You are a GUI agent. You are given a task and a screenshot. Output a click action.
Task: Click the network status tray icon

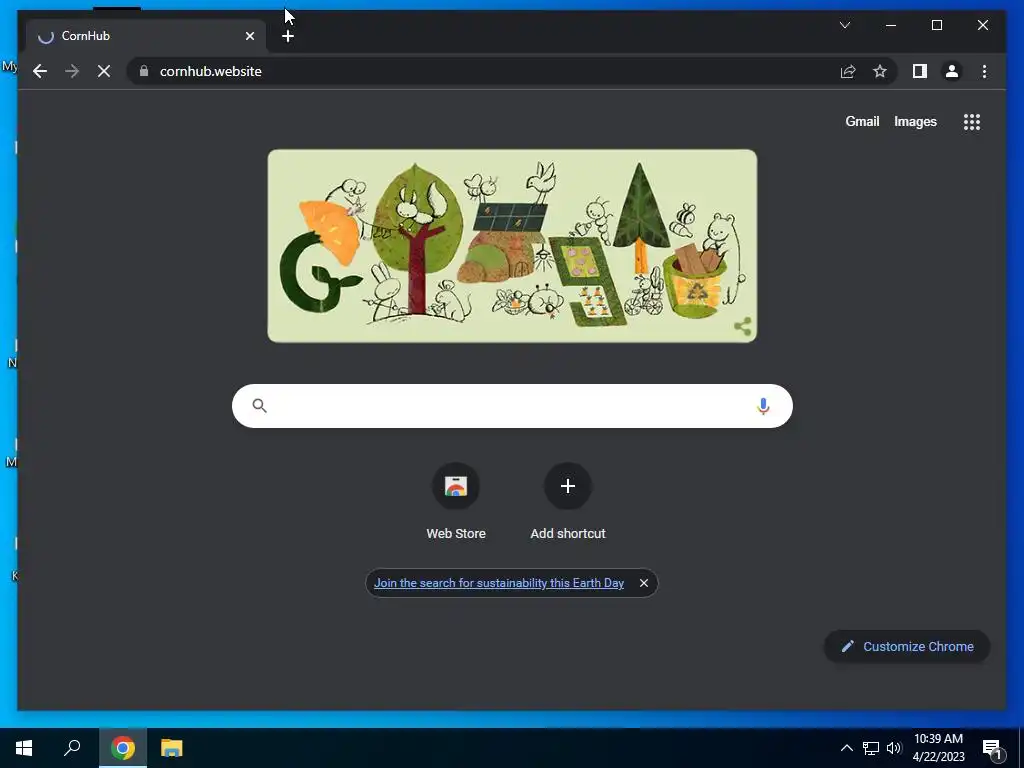tap(871, 748)
